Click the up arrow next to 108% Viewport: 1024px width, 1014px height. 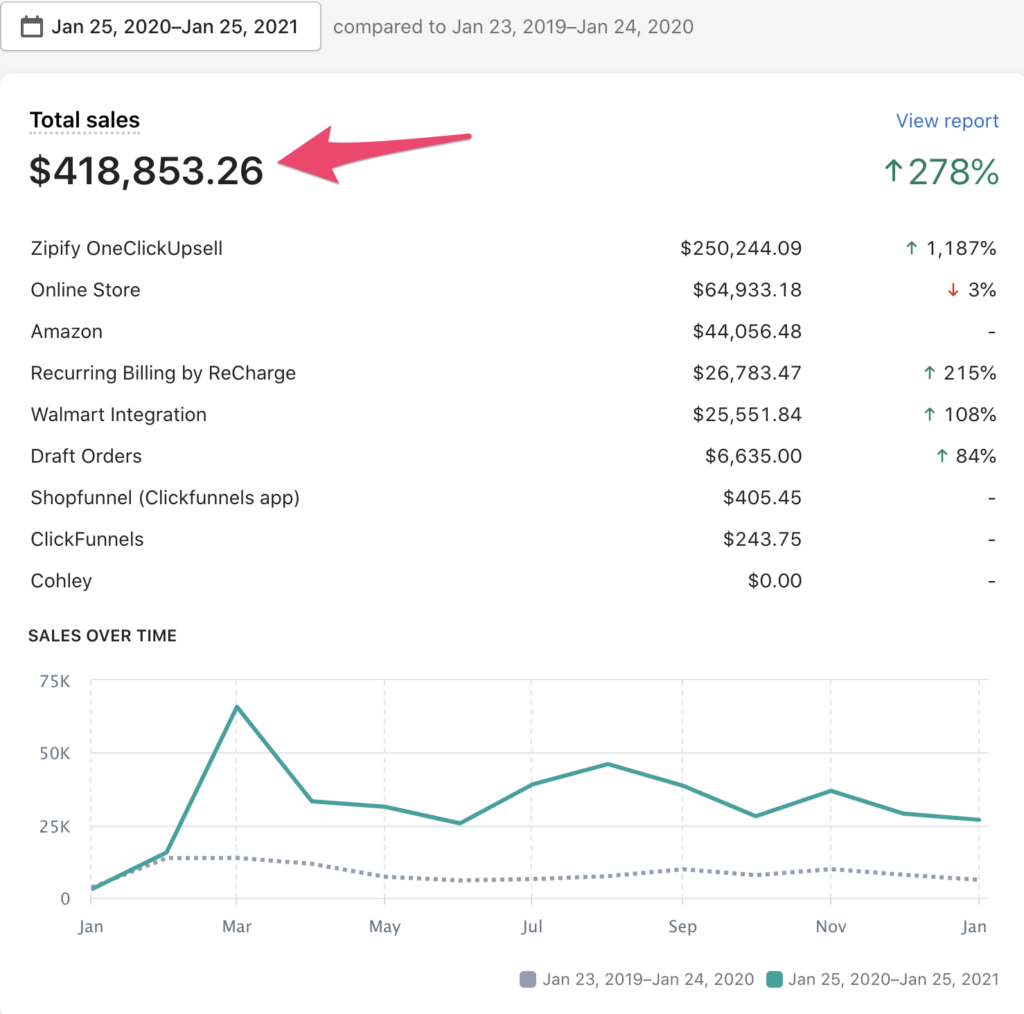(x=930, y=415)
